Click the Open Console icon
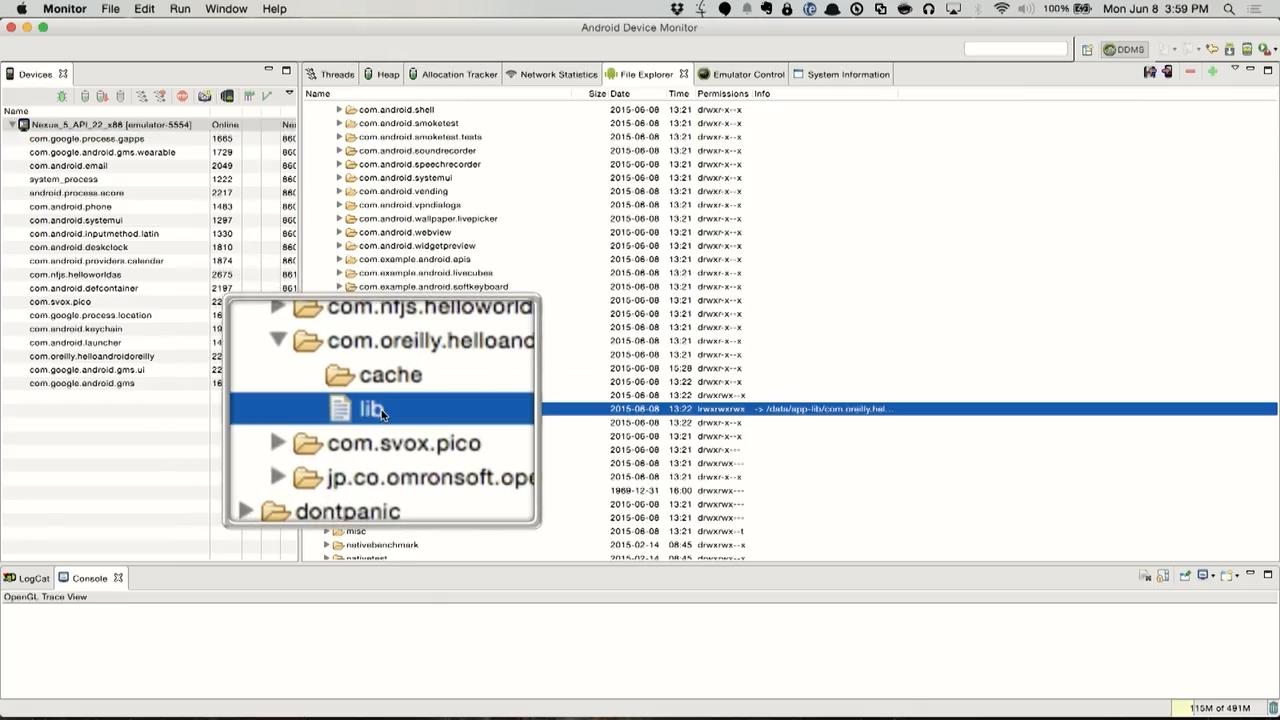 (1226, 576)
